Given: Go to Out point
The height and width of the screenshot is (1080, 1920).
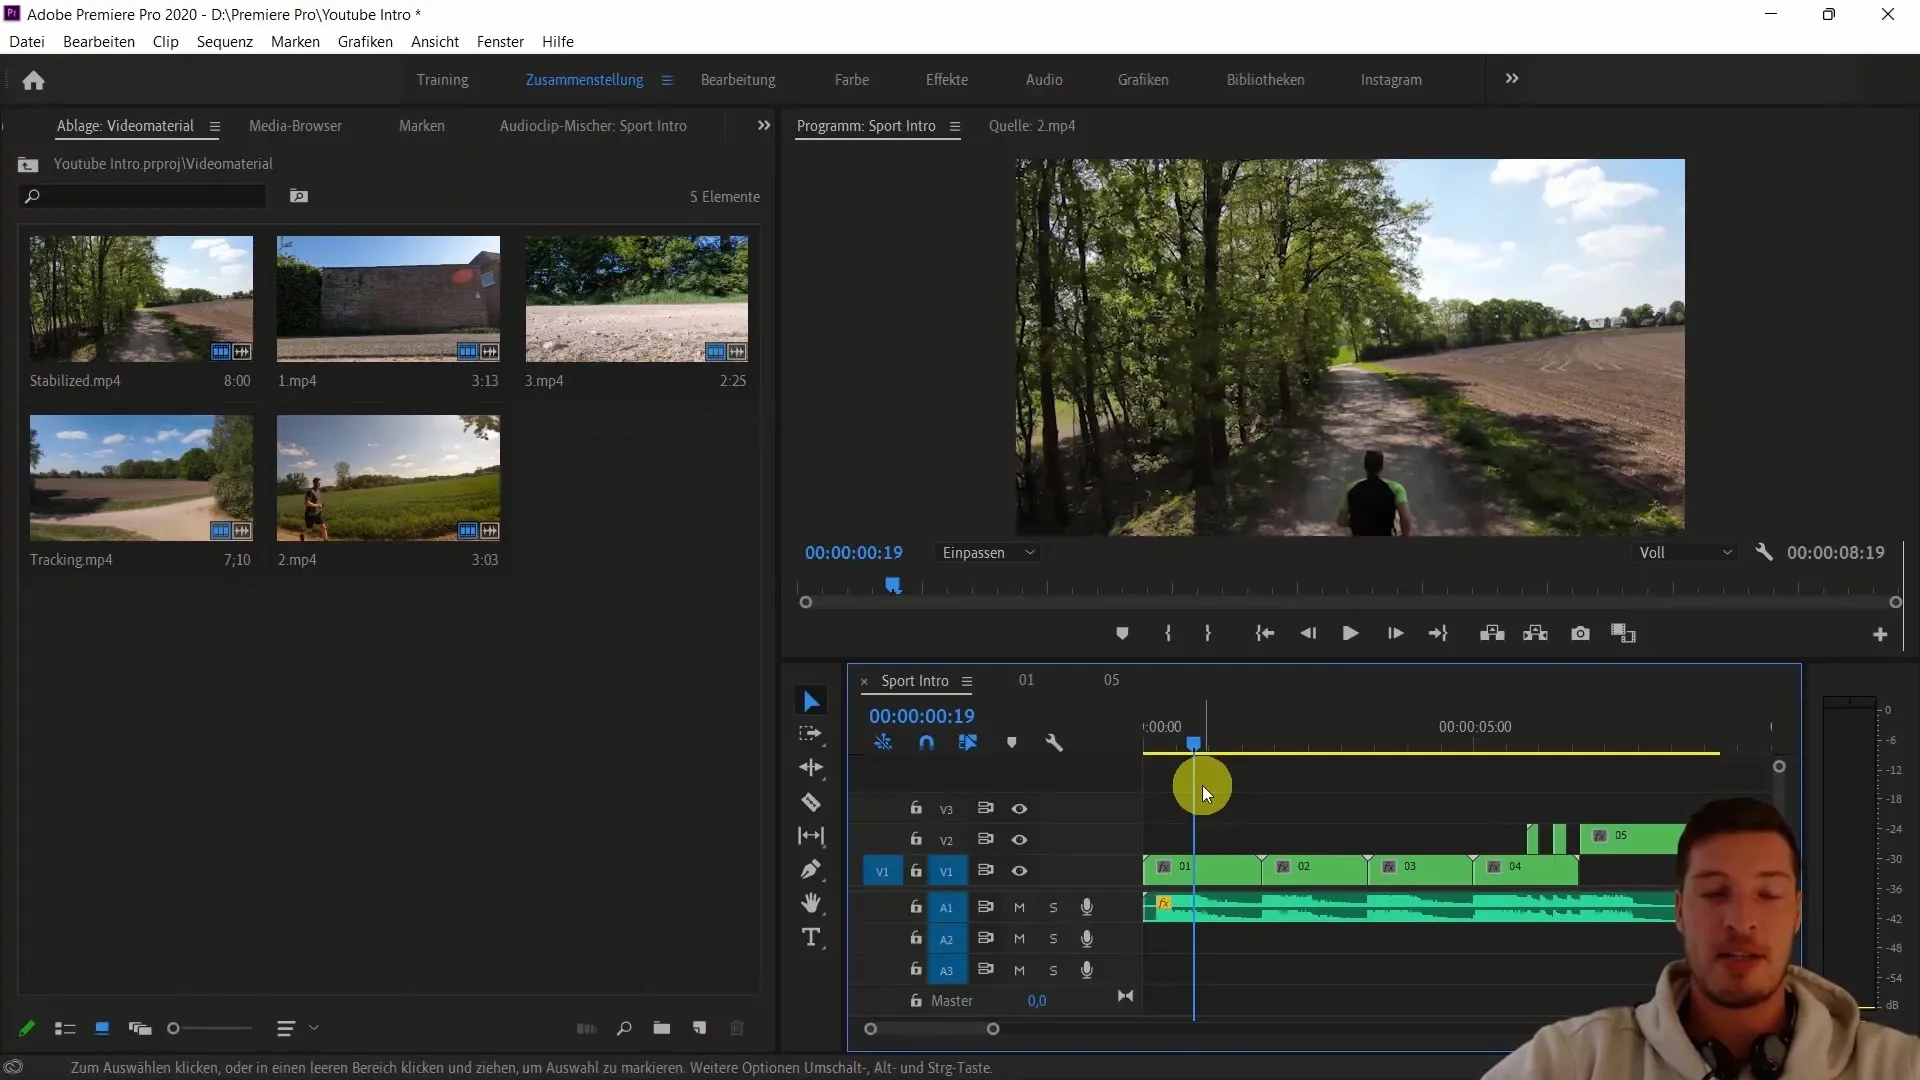Looking at the screenshot, I should (x=1438, y=634).
